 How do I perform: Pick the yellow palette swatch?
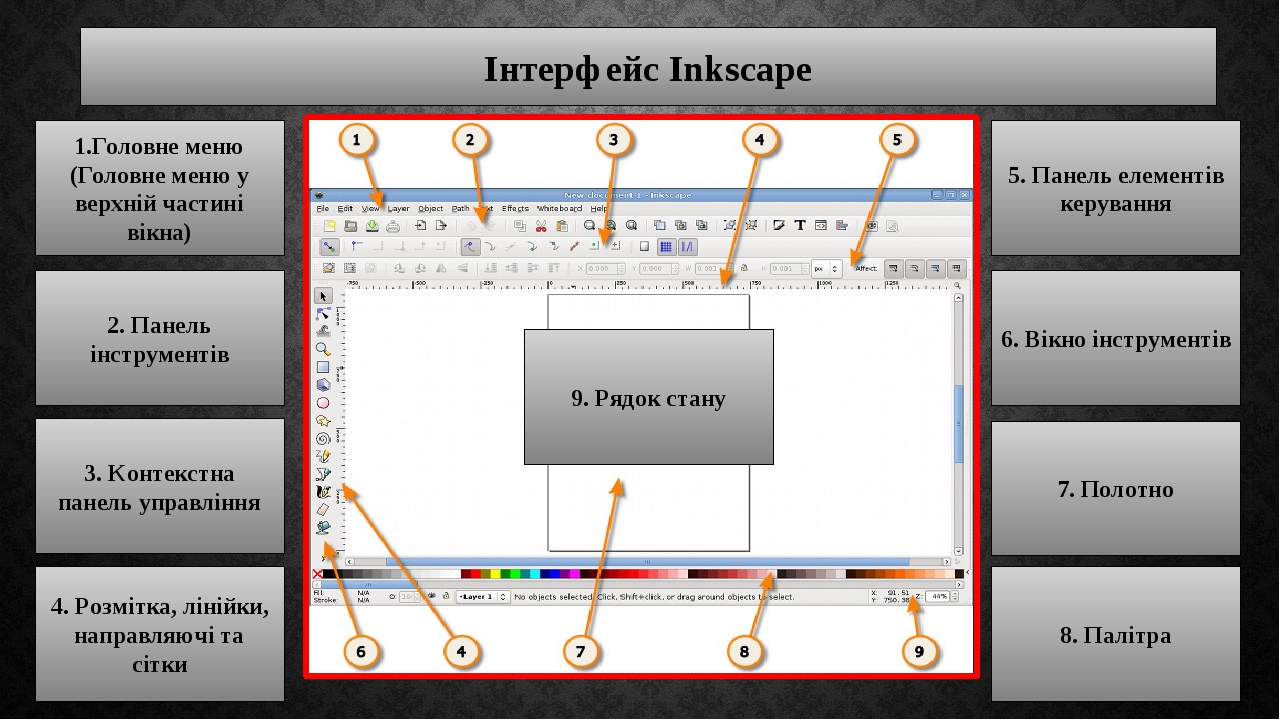click(495, 574)
